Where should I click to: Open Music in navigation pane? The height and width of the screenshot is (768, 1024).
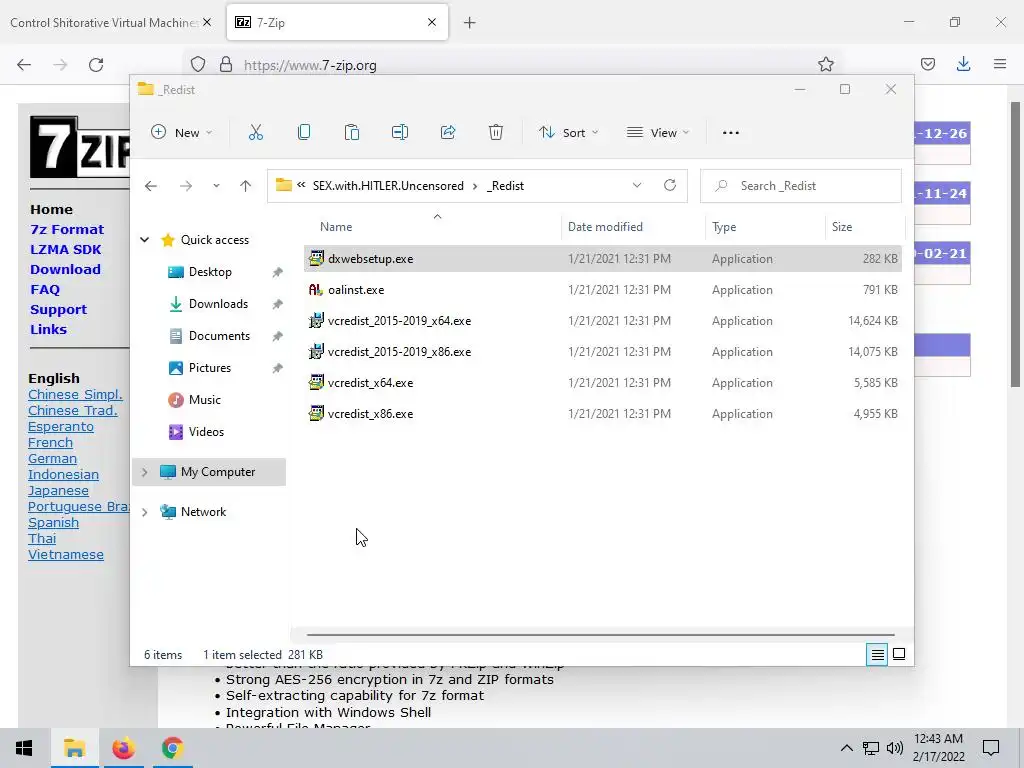204,400
